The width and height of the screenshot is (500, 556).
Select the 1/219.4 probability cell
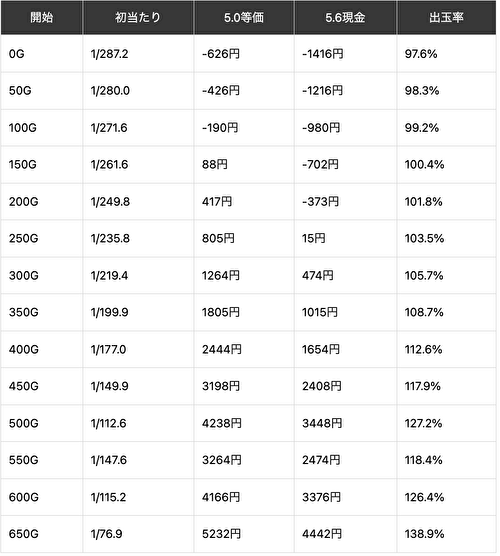[138, 276]
